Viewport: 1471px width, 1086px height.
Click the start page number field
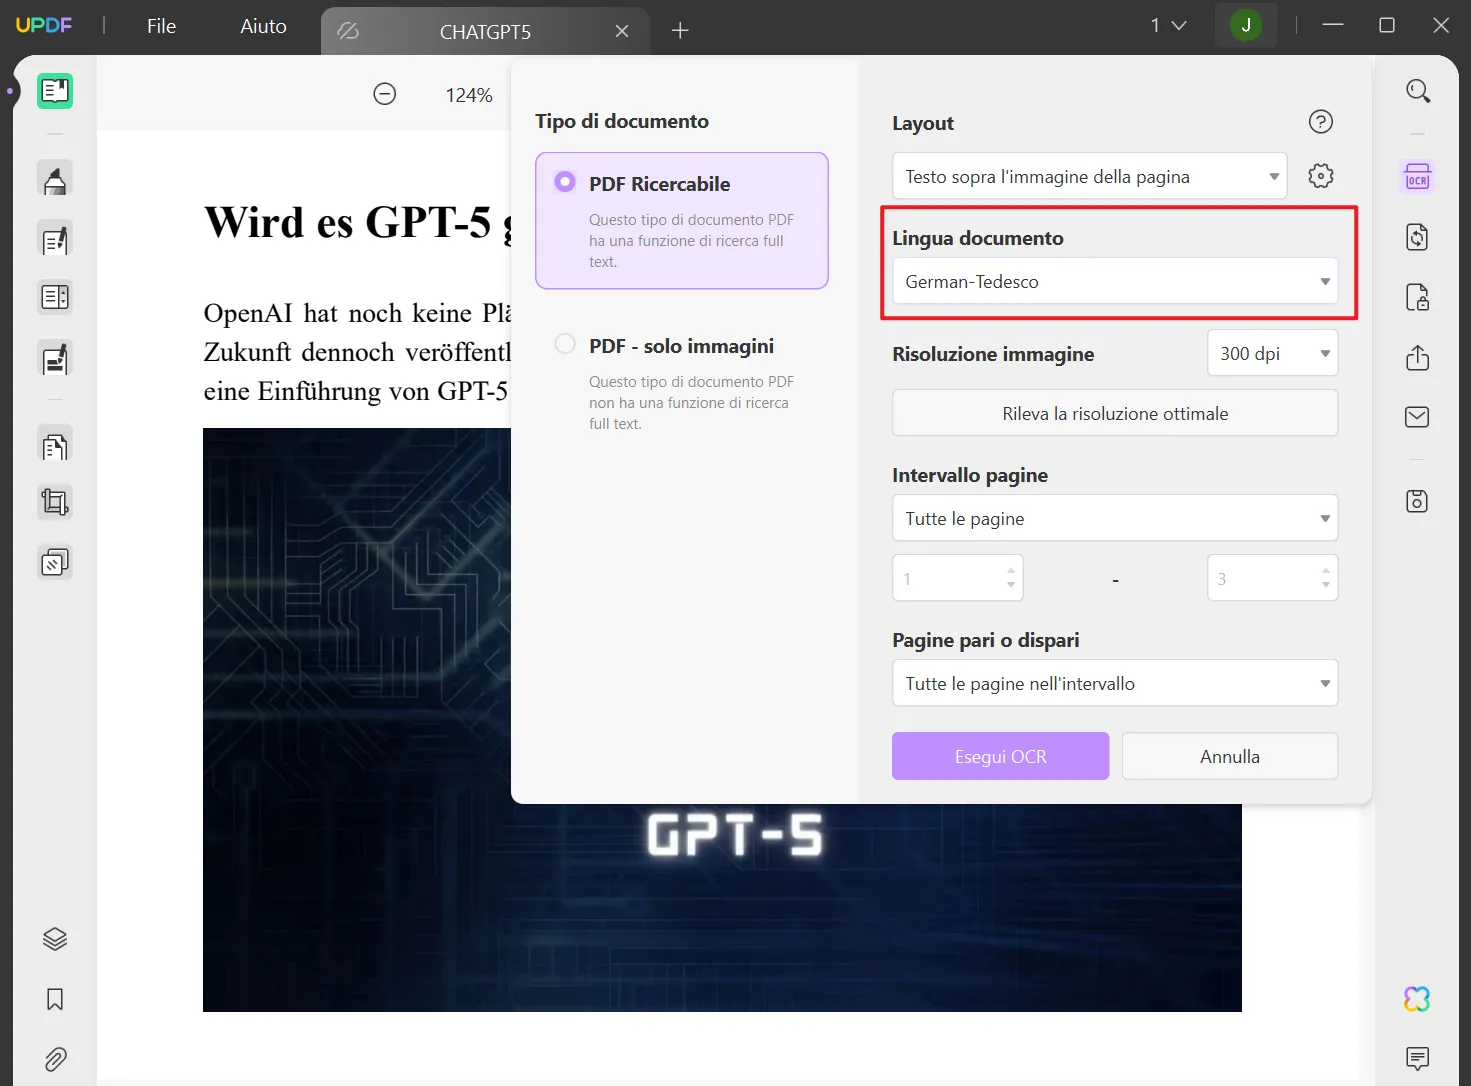(x=957, y=579)
